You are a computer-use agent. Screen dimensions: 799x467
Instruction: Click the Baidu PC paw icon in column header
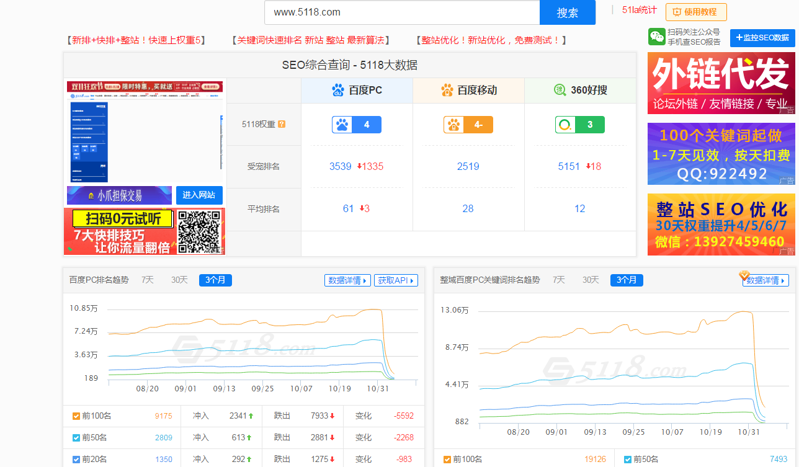[x=338, y=90]
